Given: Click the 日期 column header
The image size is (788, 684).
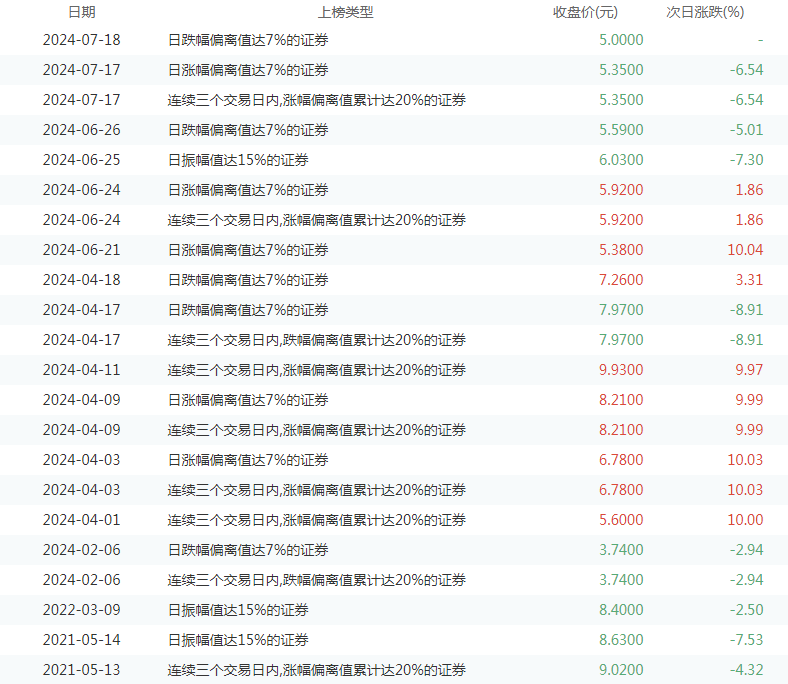Looking at the screenshot, I should click(81, 12).
